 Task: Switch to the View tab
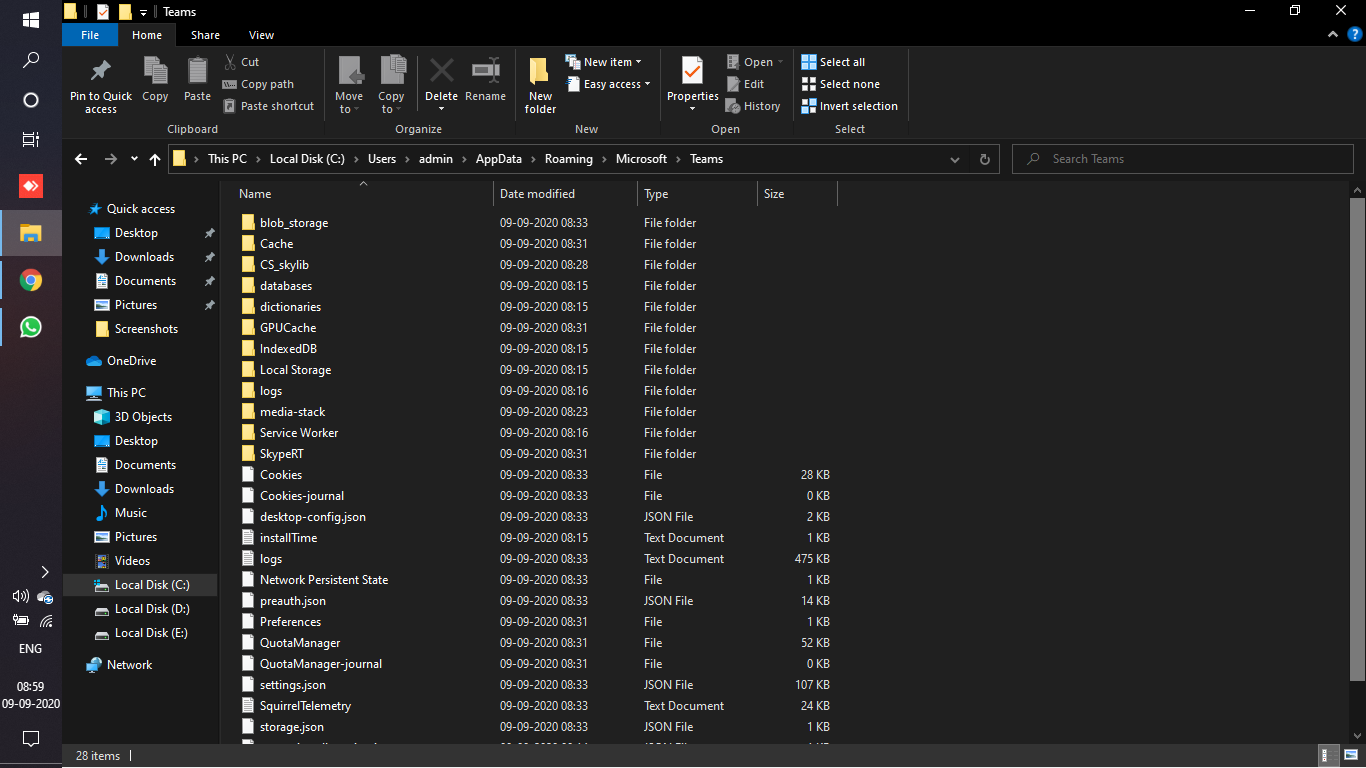click(261, 35)
